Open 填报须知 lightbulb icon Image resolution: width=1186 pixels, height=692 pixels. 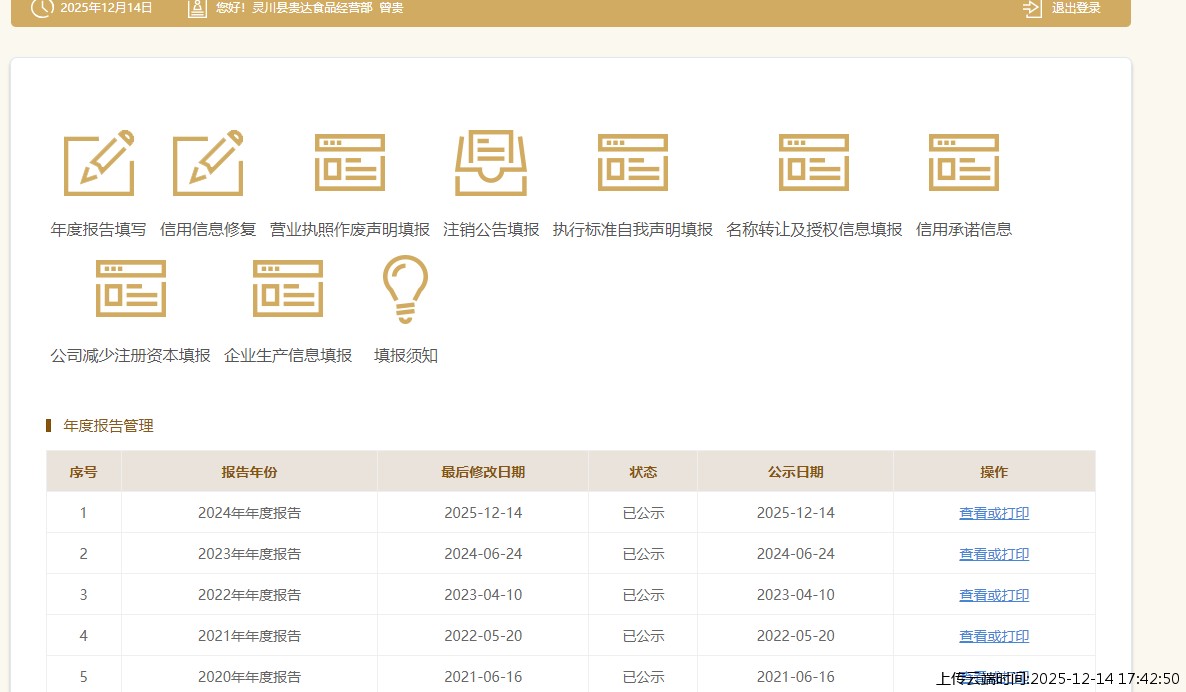pyautogui.click(x=406, y=289)
